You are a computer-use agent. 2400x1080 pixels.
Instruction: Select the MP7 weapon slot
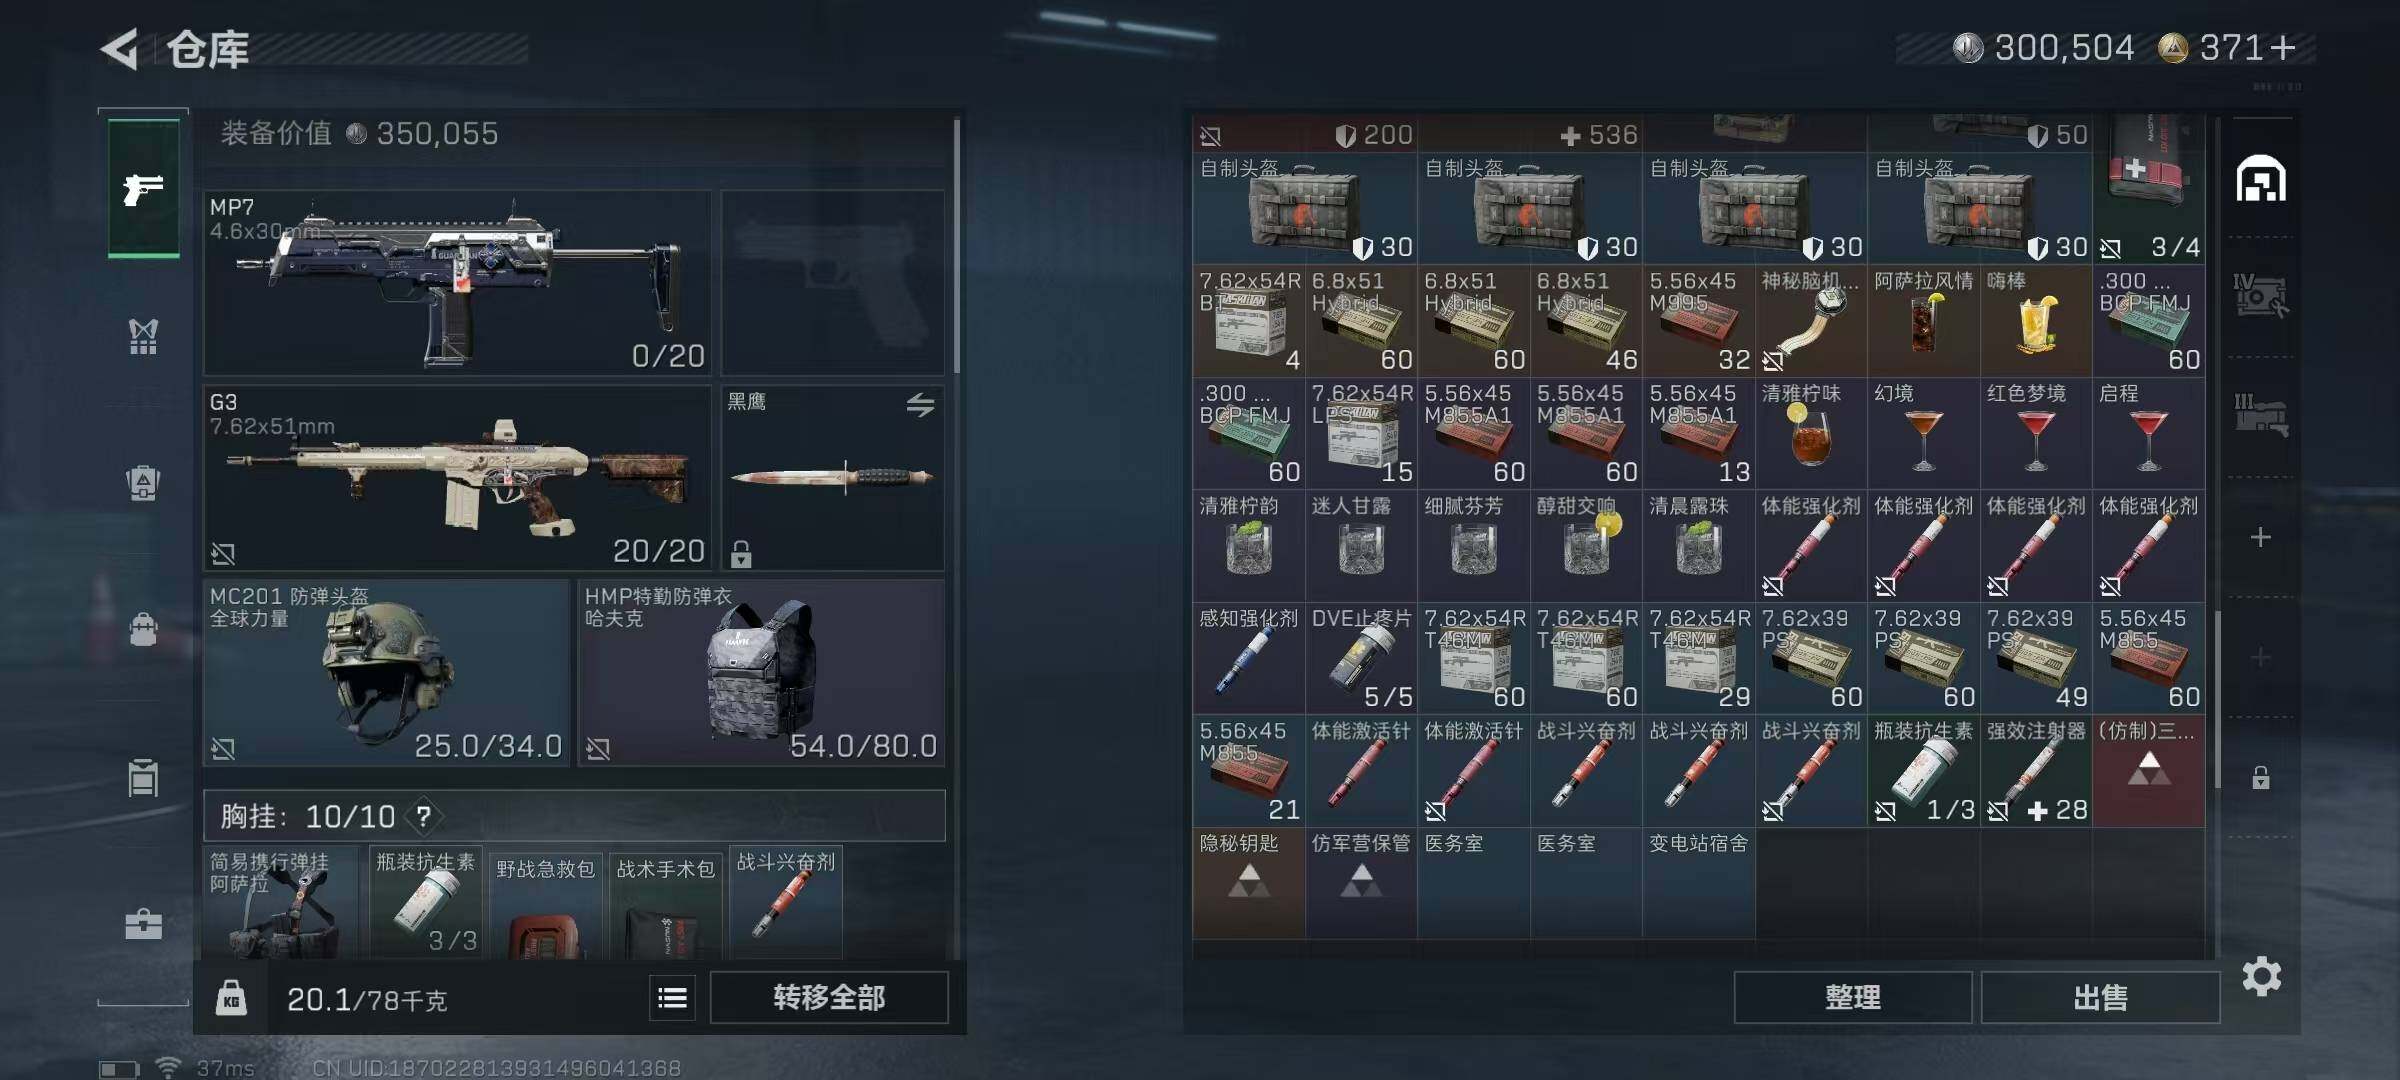point(457,283)
